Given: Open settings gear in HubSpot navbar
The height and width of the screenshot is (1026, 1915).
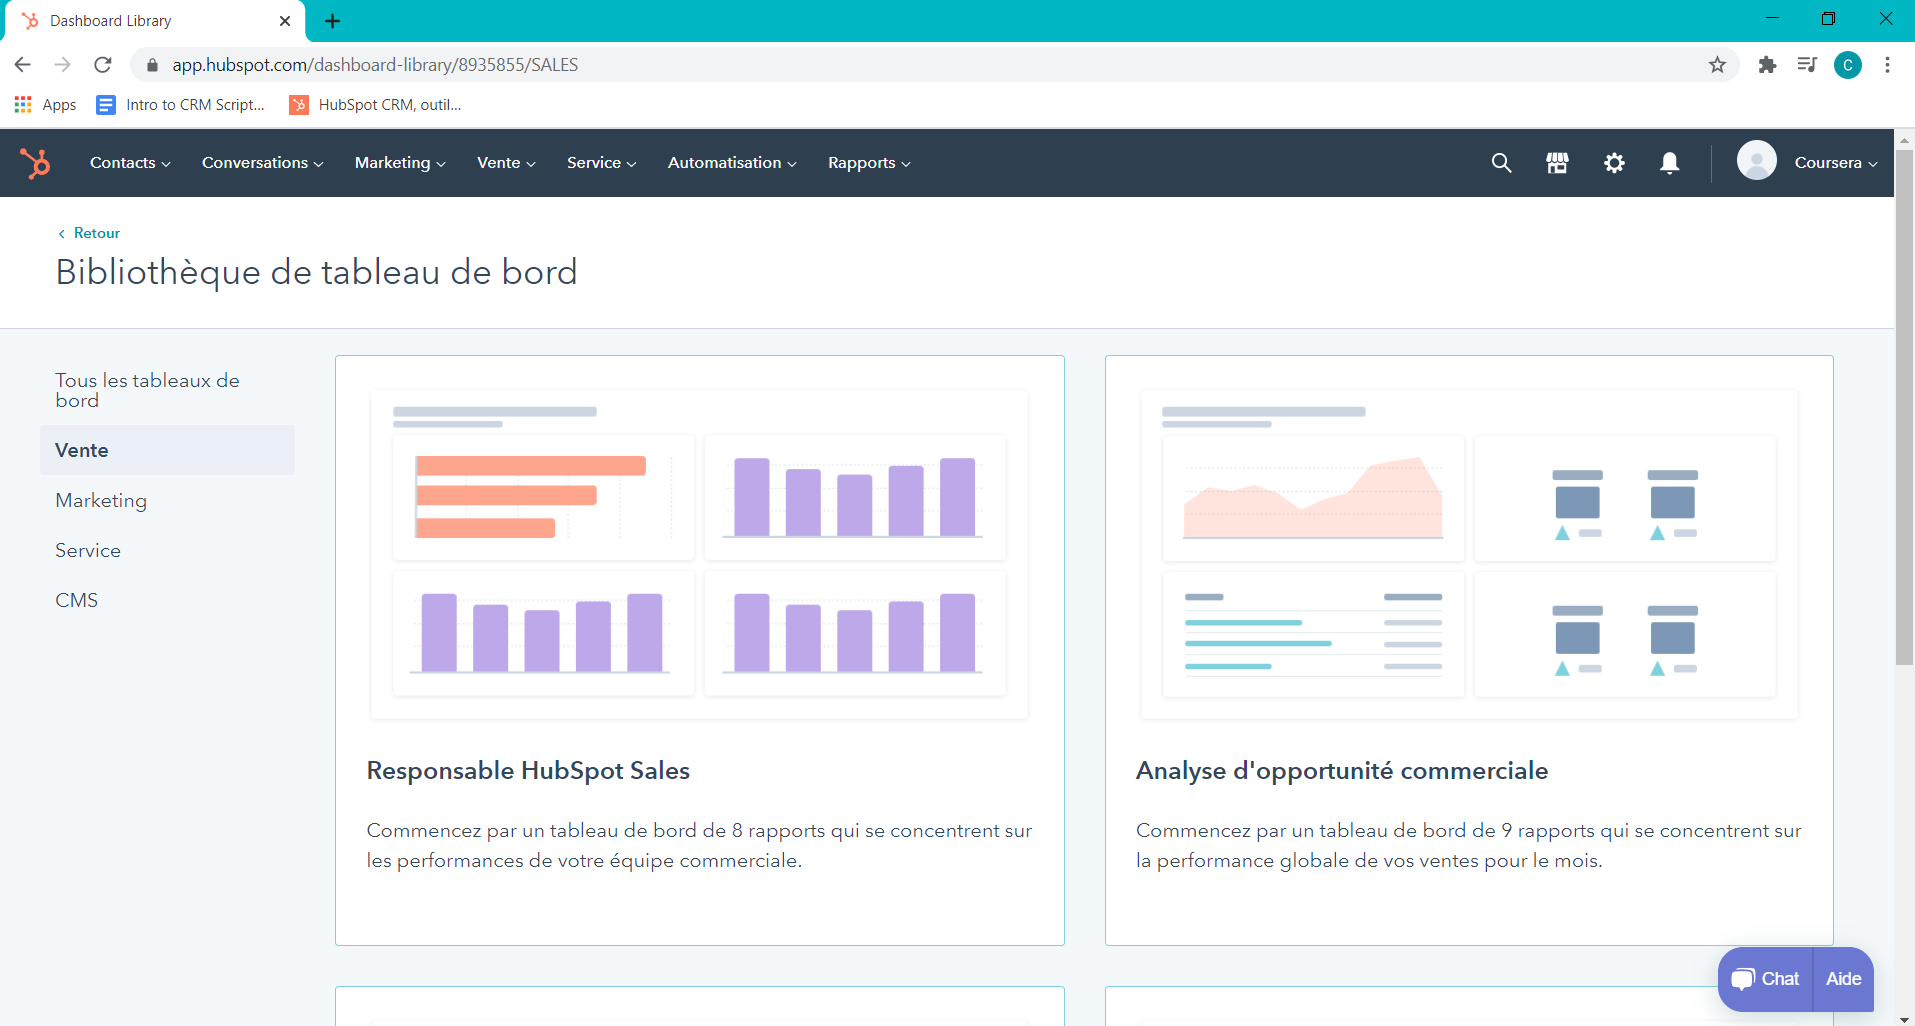Looking at the screenshot, I should tap(1614, 162).
